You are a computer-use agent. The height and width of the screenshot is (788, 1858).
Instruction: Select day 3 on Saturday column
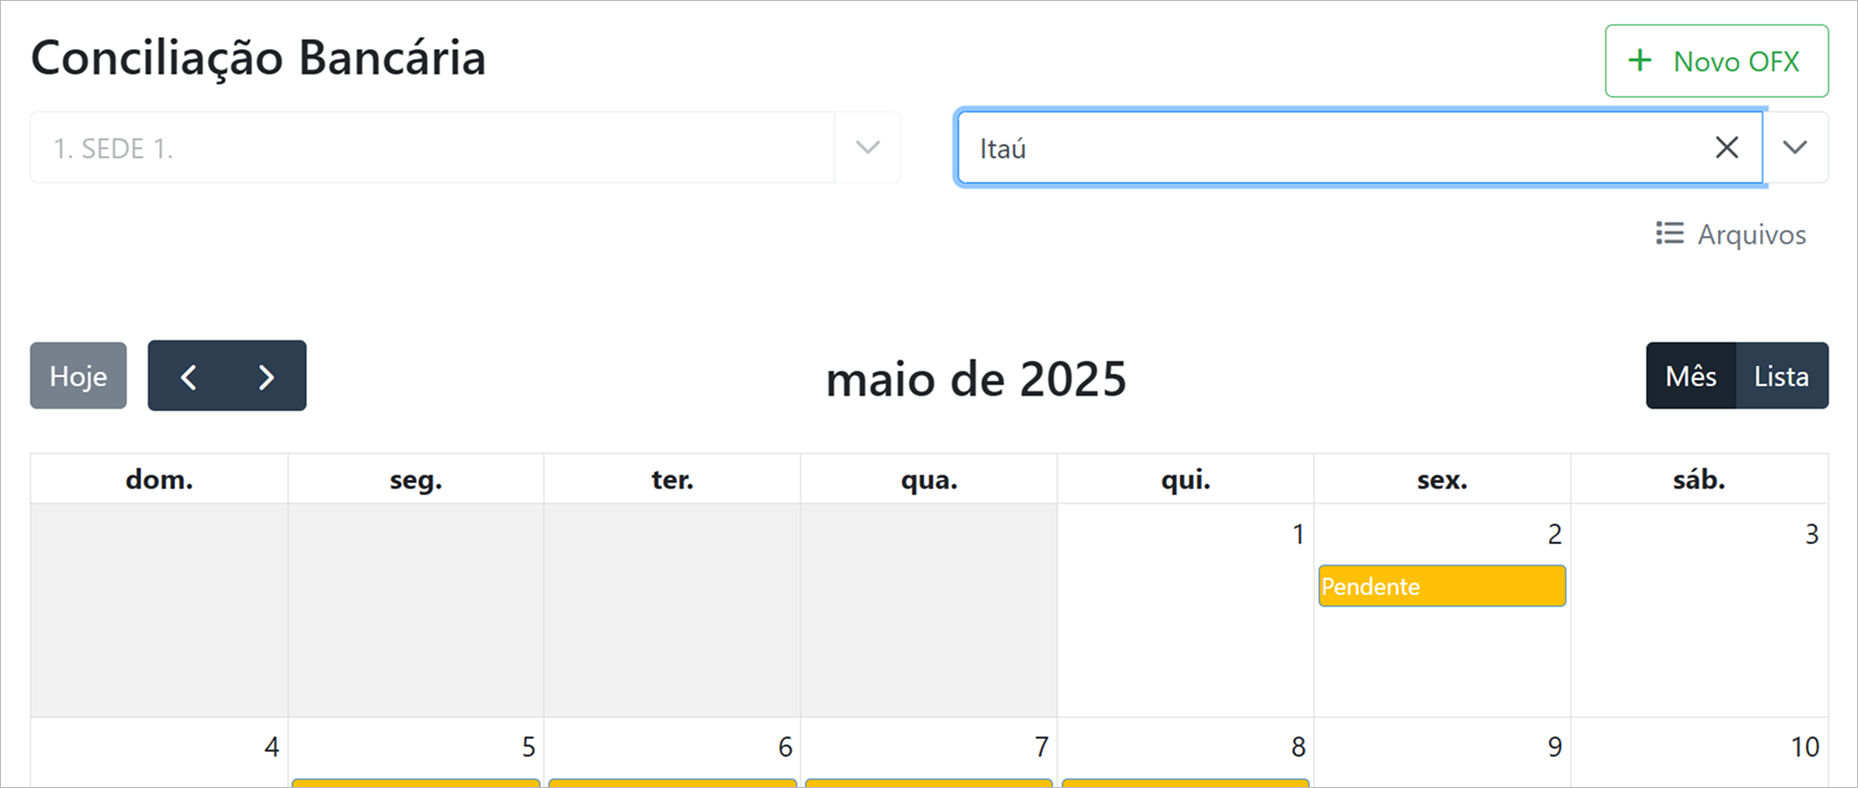(x=1810, y=535)
